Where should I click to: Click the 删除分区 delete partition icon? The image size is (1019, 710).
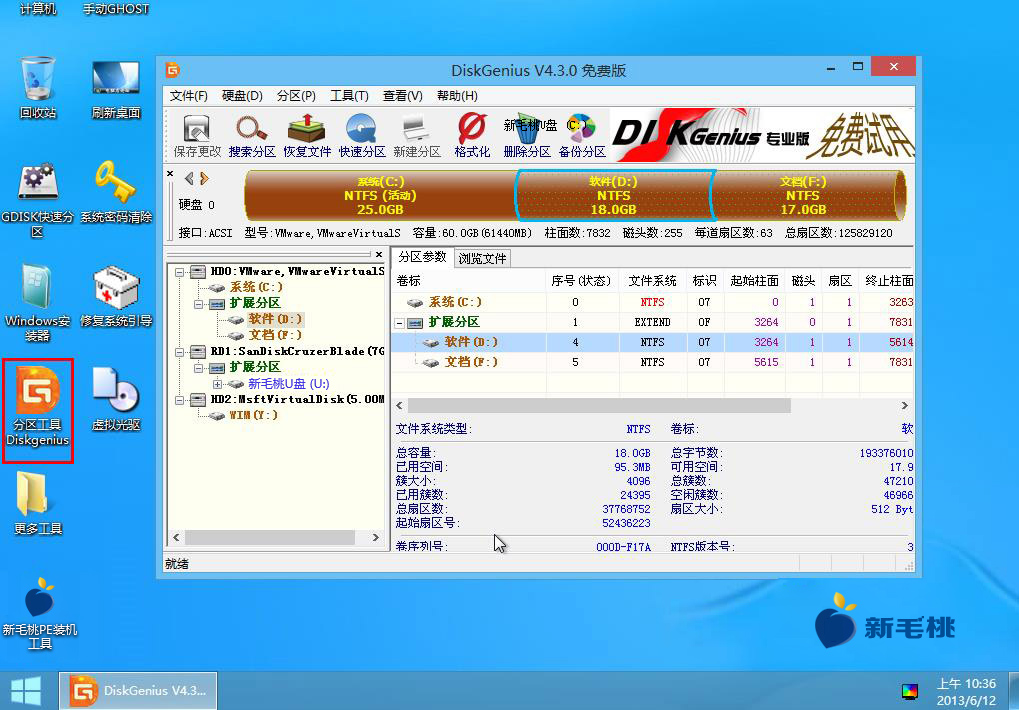pyautogui.click(x=526, y=136)
